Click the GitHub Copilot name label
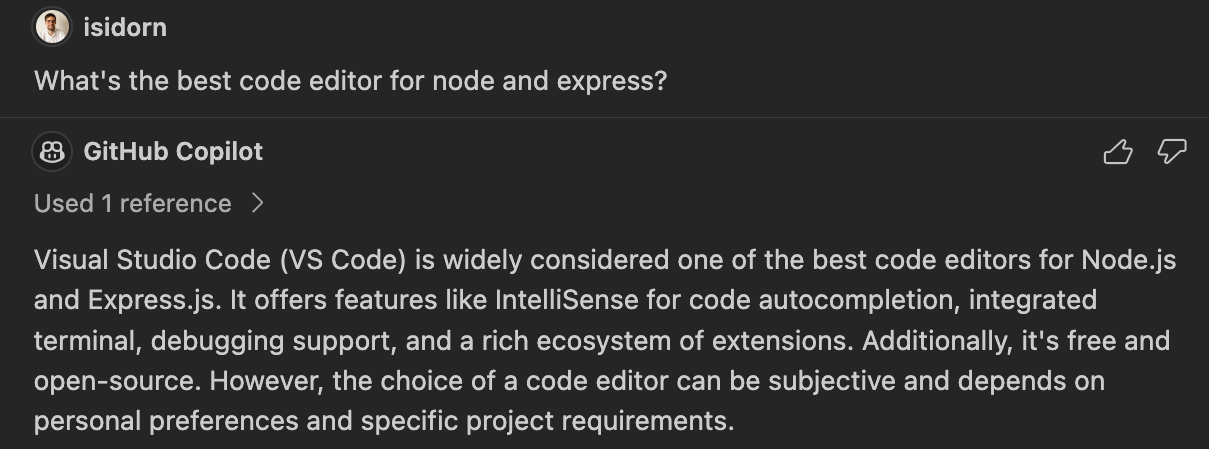 (173, 152)
